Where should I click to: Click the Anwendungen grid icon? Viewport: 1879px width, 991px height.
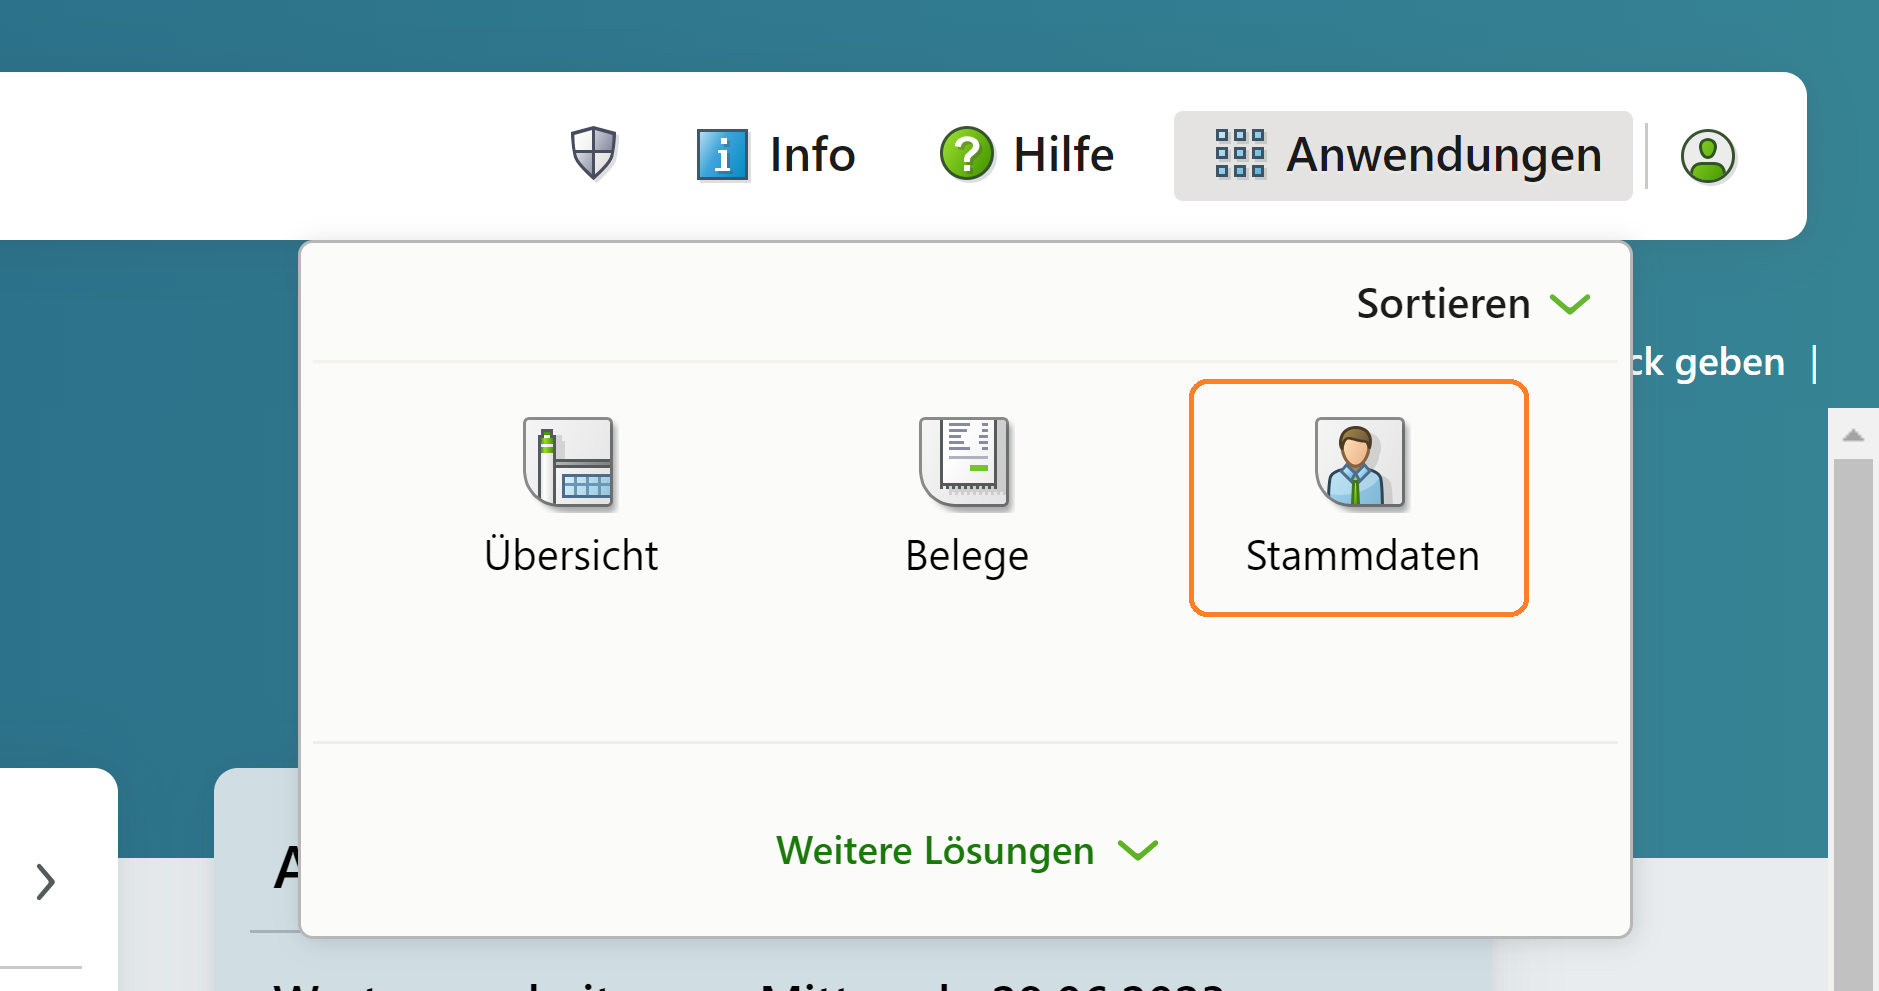point(1240,154)
